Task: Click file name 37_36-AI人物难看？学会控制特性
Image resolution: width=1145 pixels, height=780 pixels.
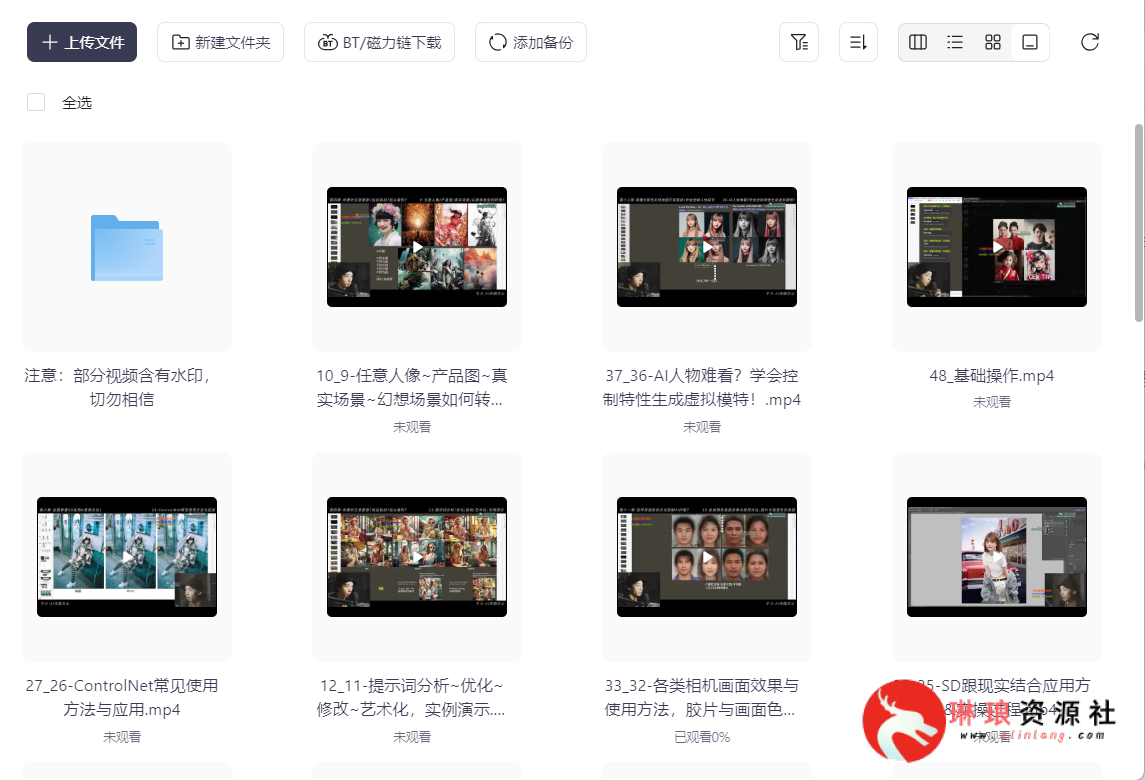Action: click(702, 387)
